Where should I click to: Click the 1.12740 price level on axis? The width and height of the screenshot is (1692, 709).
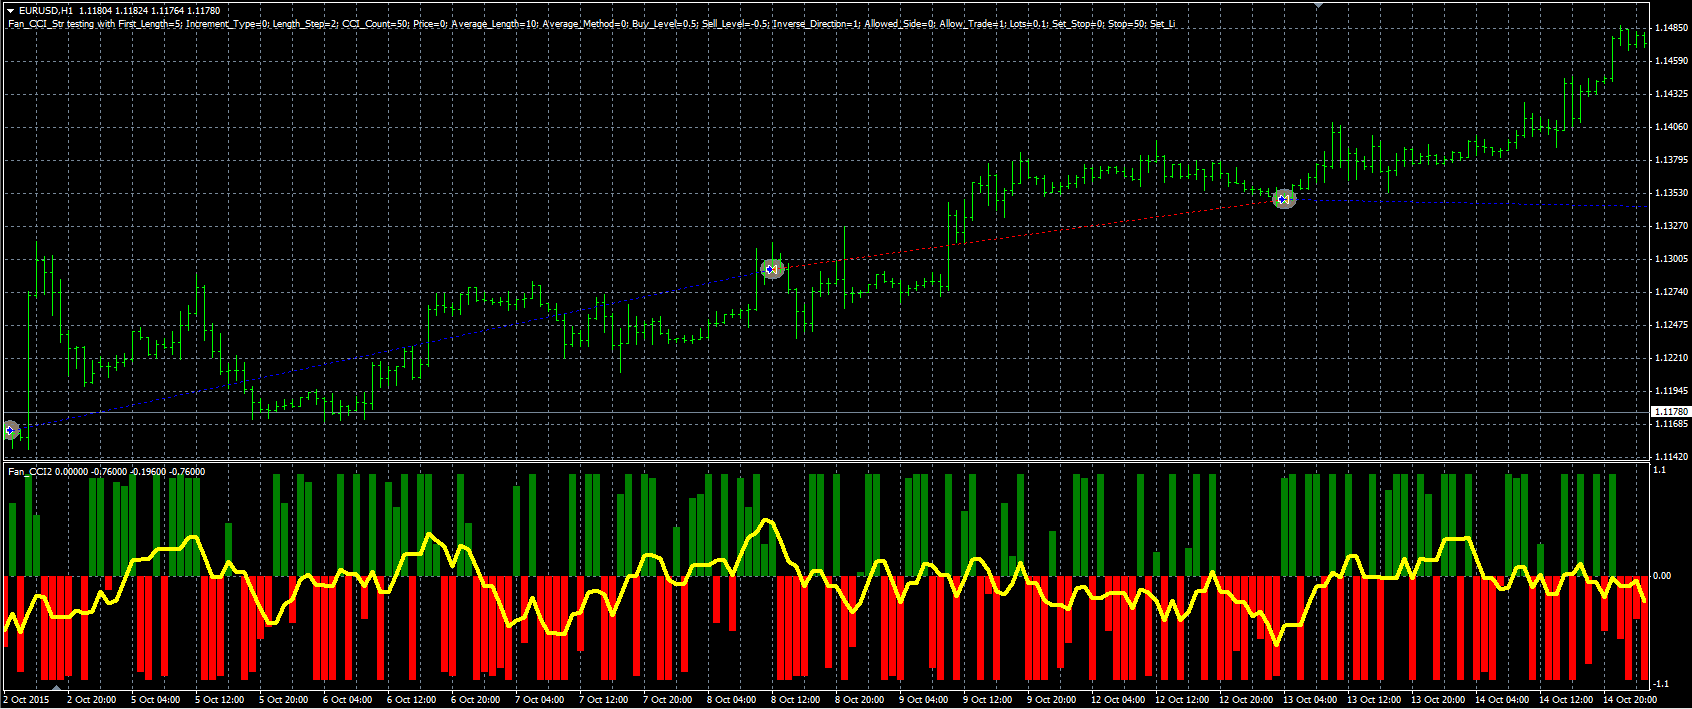(1671, 292)
